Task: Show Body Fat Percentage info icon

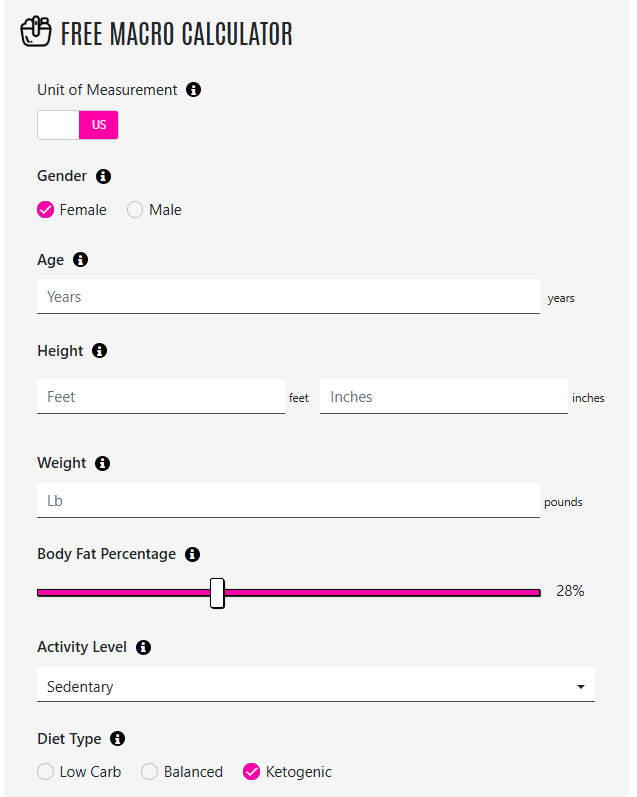Action: 192,554
